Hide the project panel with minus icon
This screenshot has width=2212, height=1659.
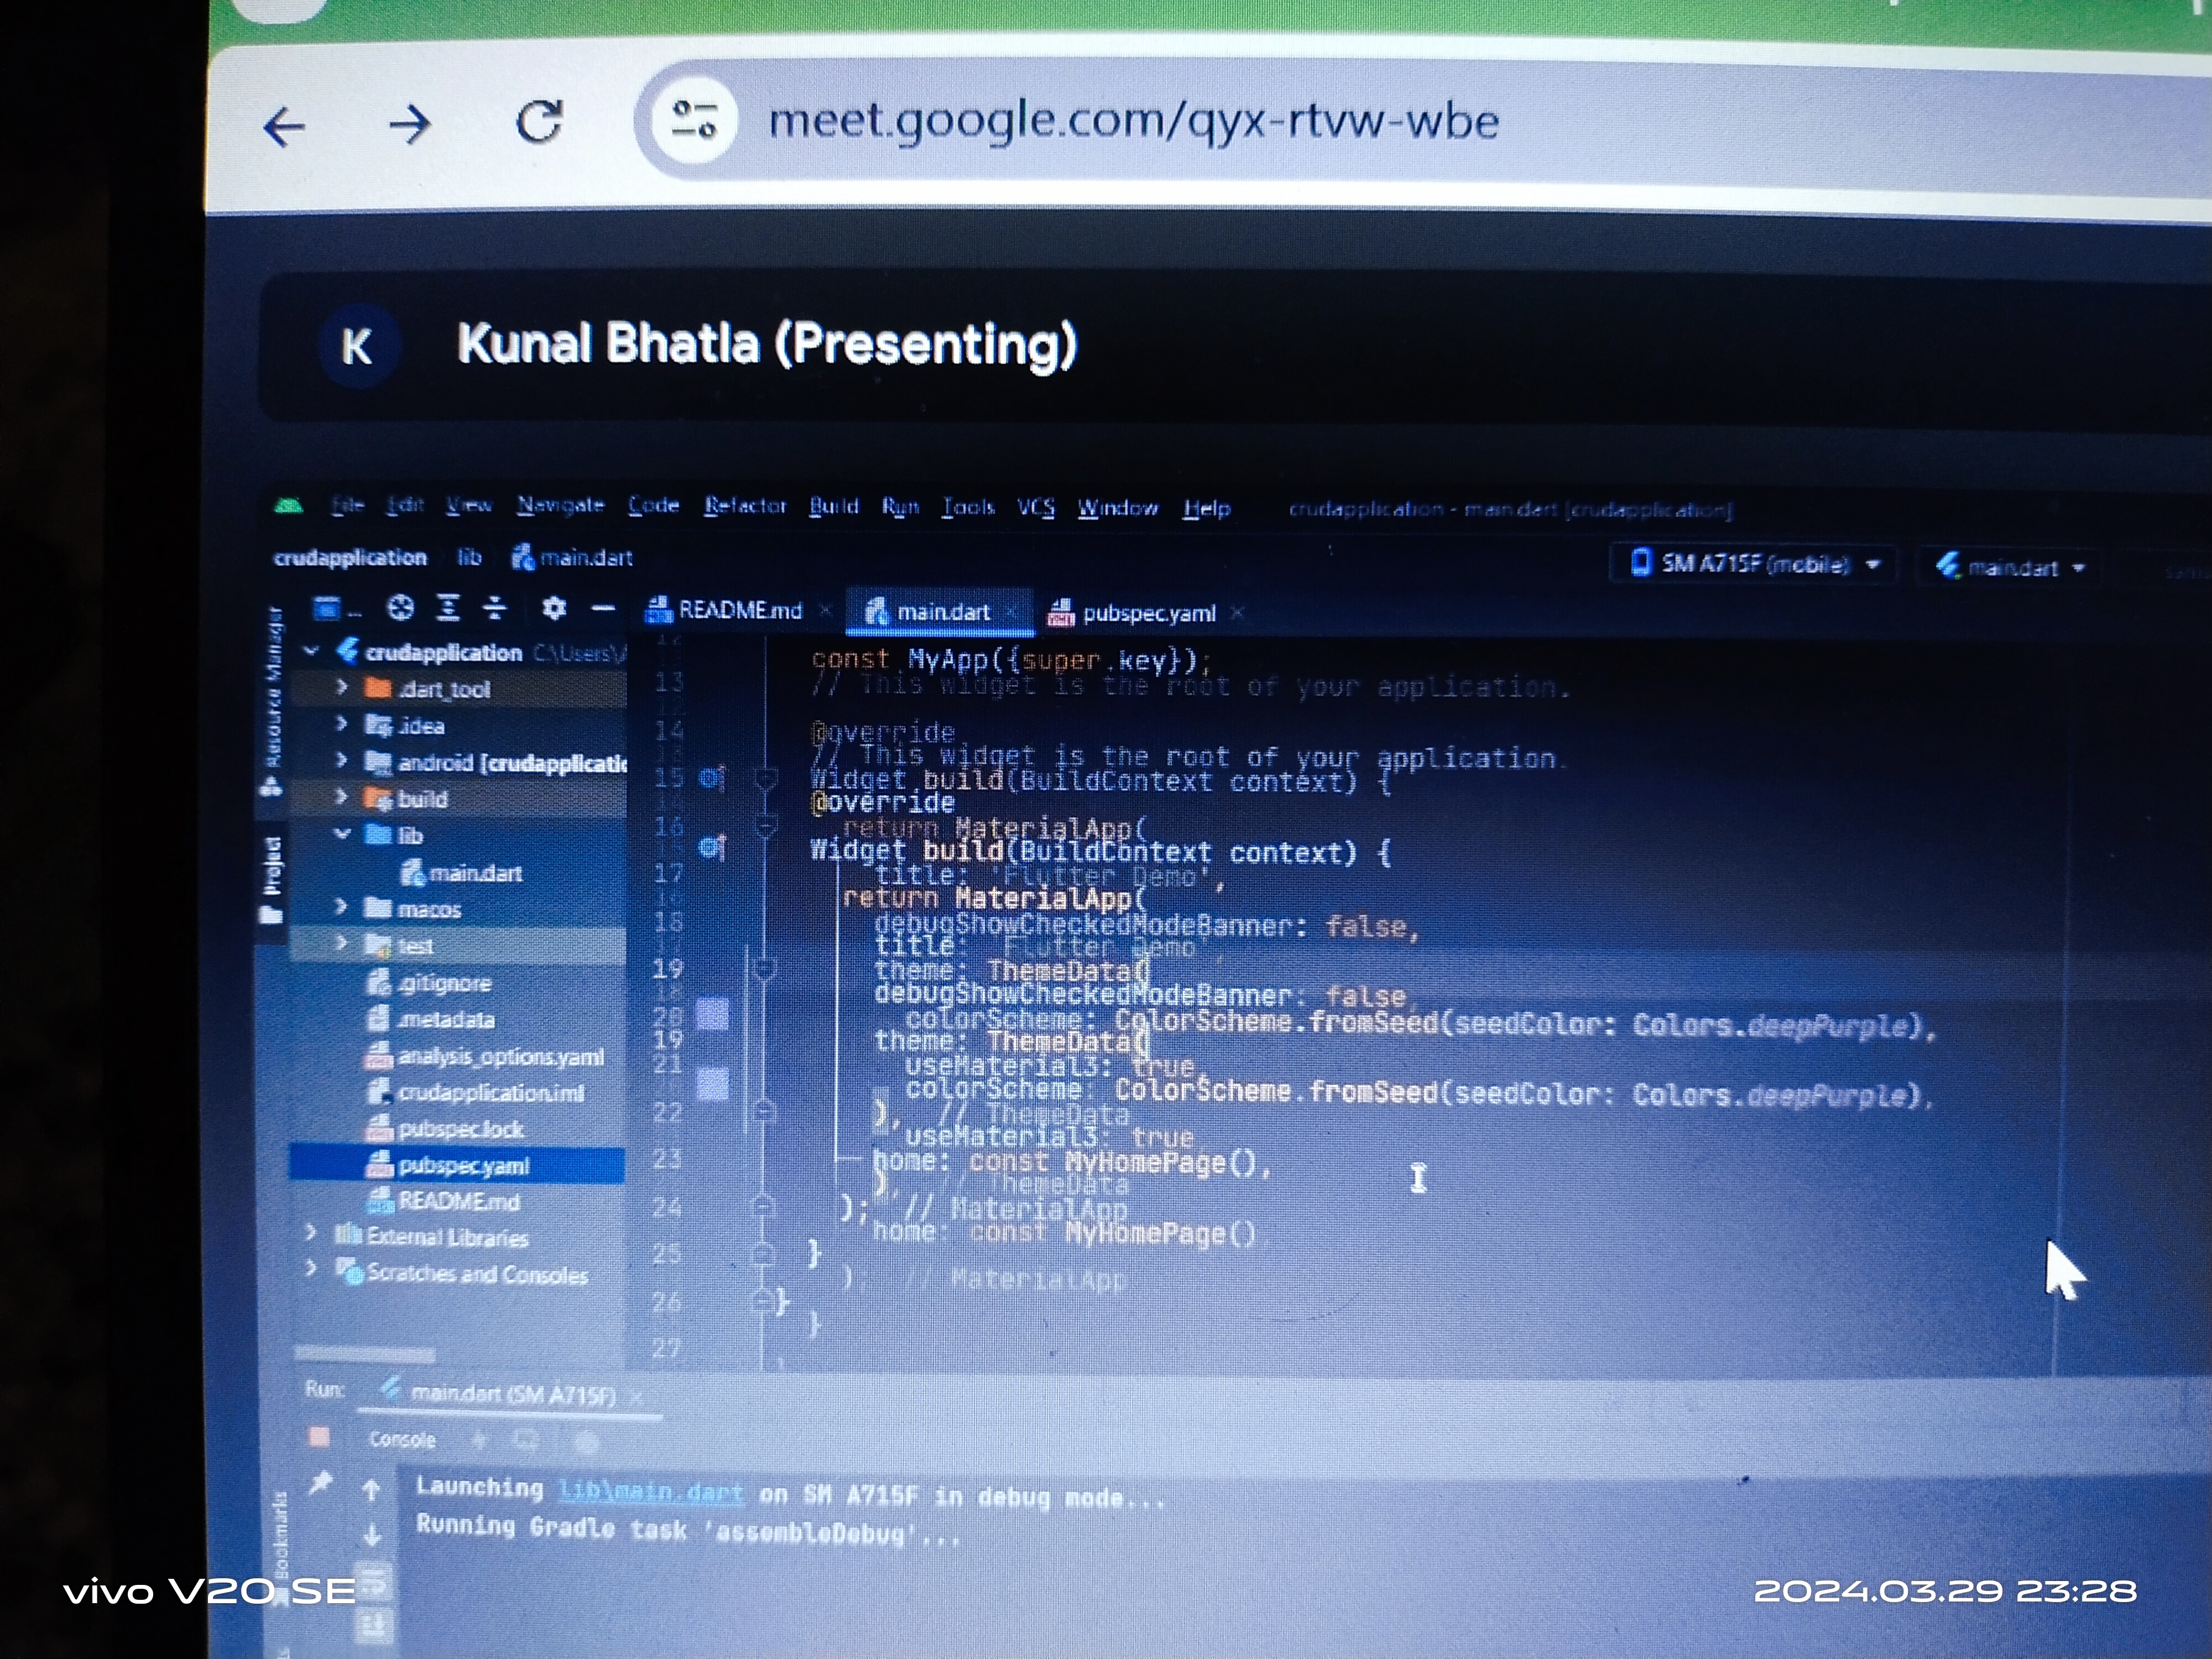602,607
